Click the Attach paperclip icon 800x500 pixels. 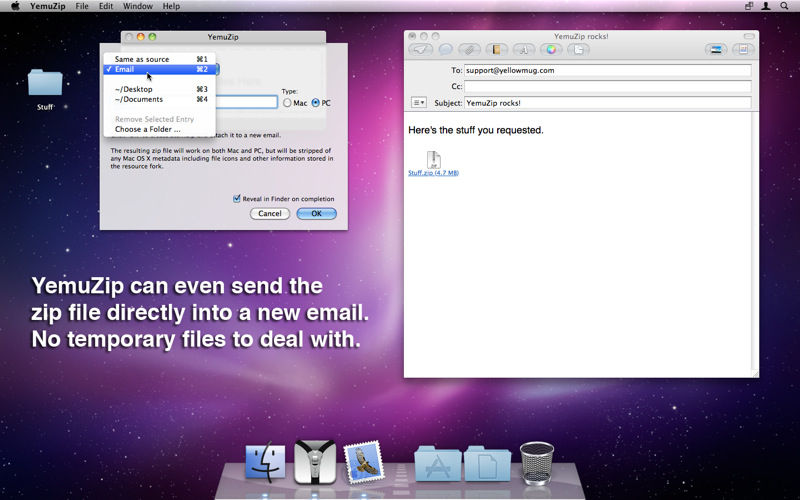469,49
